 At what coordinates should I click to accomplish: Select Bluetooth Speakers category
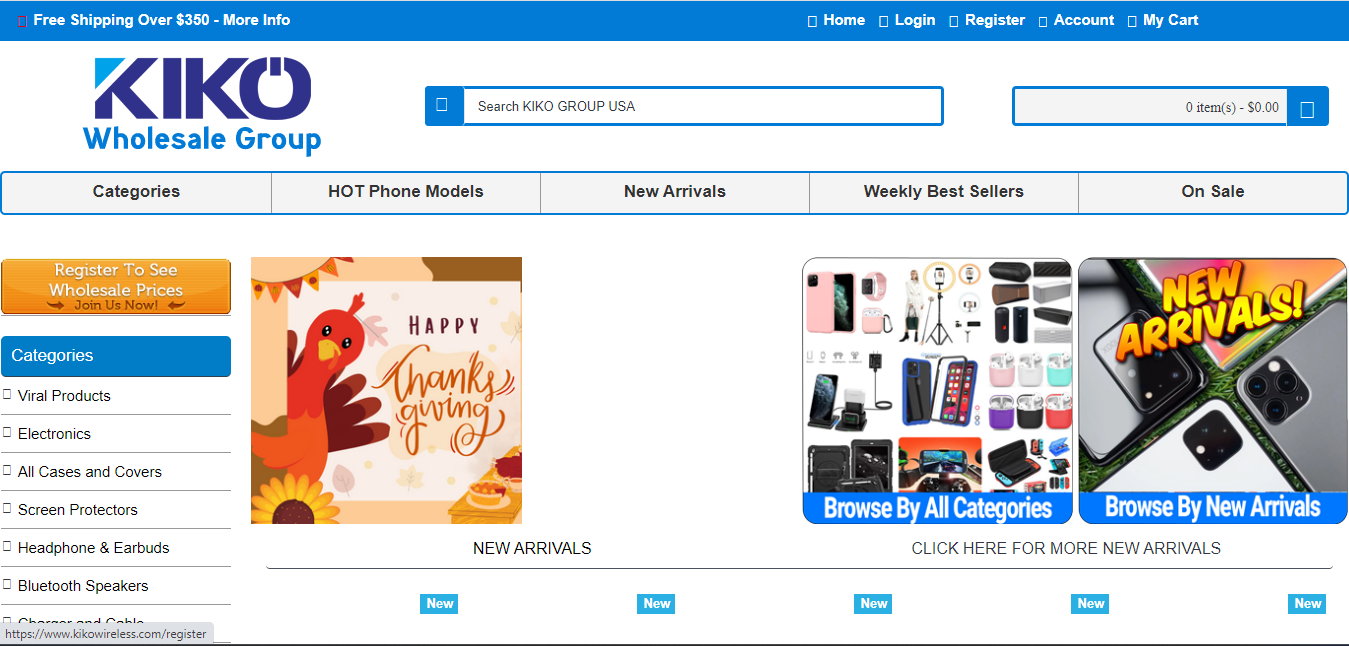coord(83,586)
